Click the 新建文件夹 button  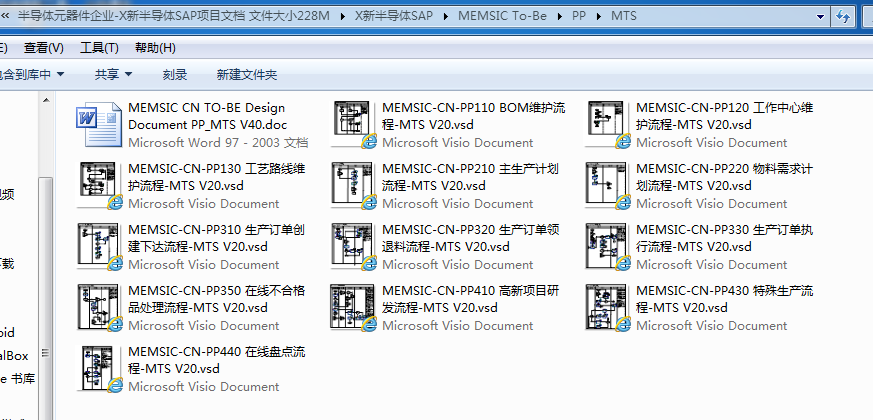(247, 75)
